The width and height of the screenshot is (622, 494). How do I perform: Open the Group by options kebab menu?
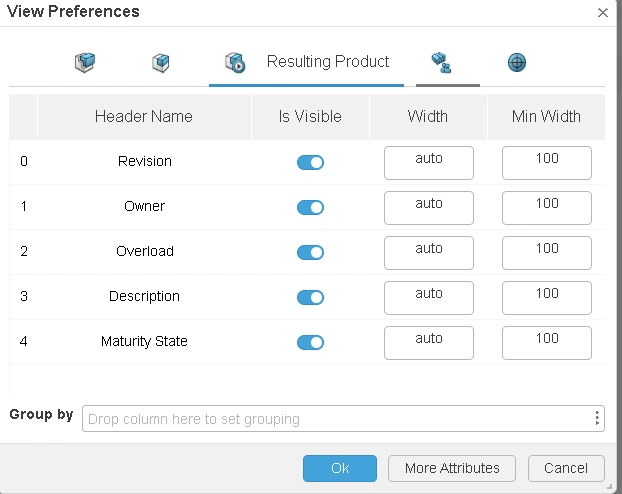[597, 418]
